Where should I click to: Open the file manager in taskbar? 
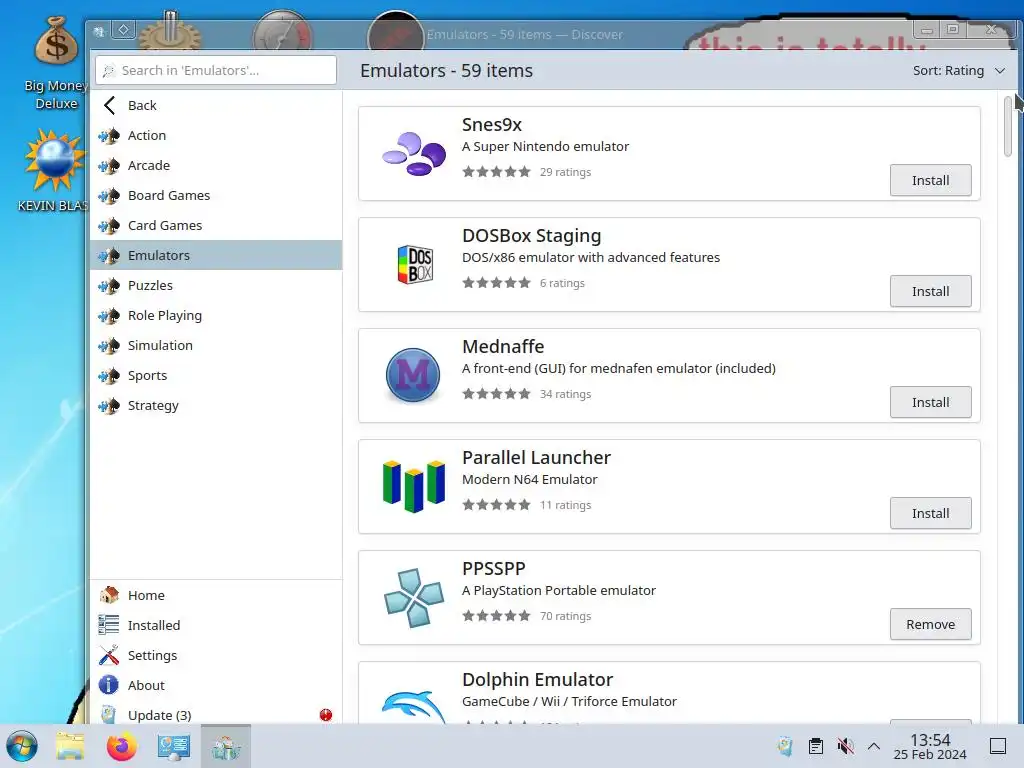pyautogui.click(x=70, y=746)
